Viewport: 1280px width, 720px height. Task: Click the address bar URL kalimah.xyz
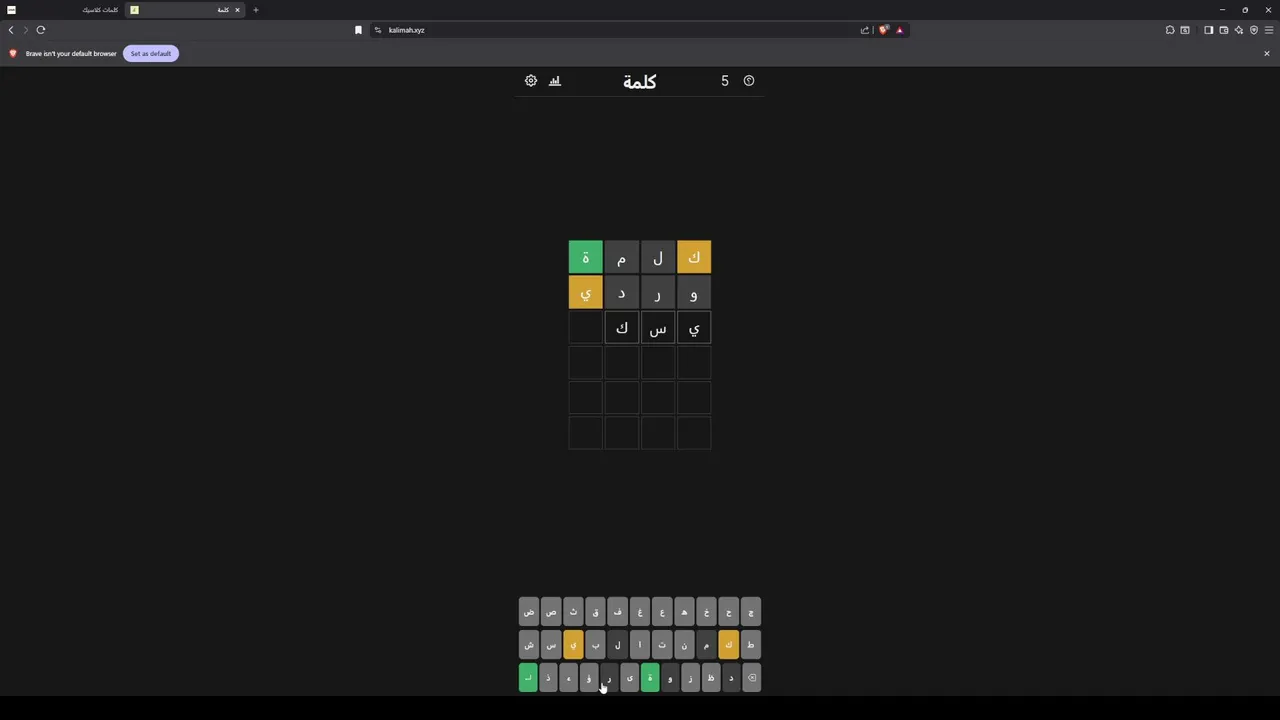coord(407,30)
